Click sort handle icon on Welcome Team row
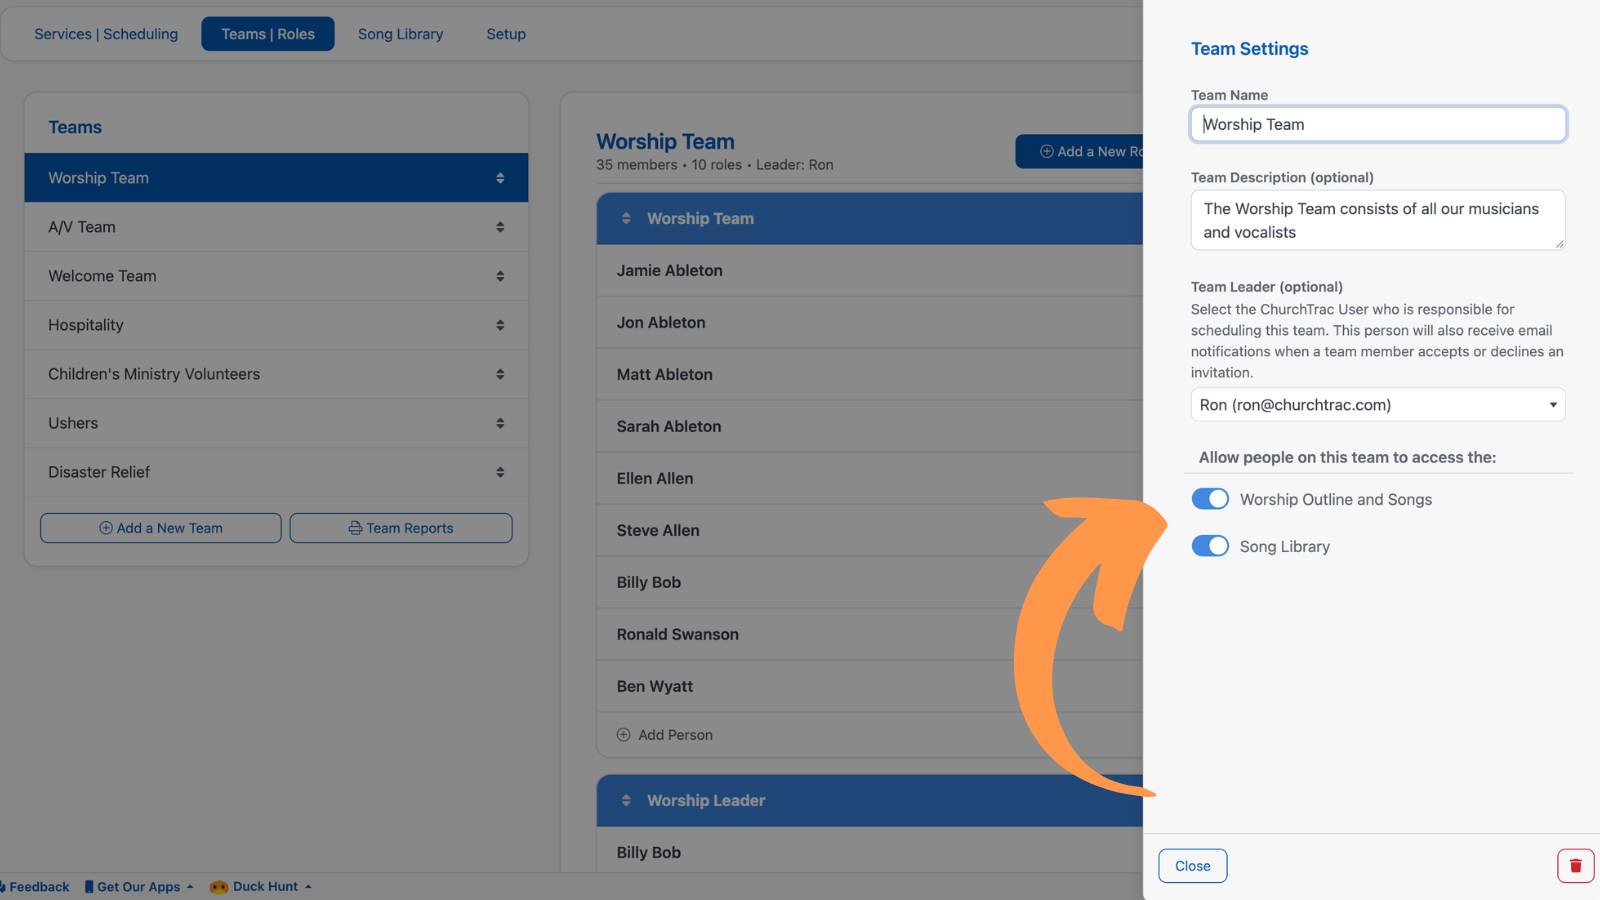Screen dimensions: 1600x900 (x=500, y=276)
